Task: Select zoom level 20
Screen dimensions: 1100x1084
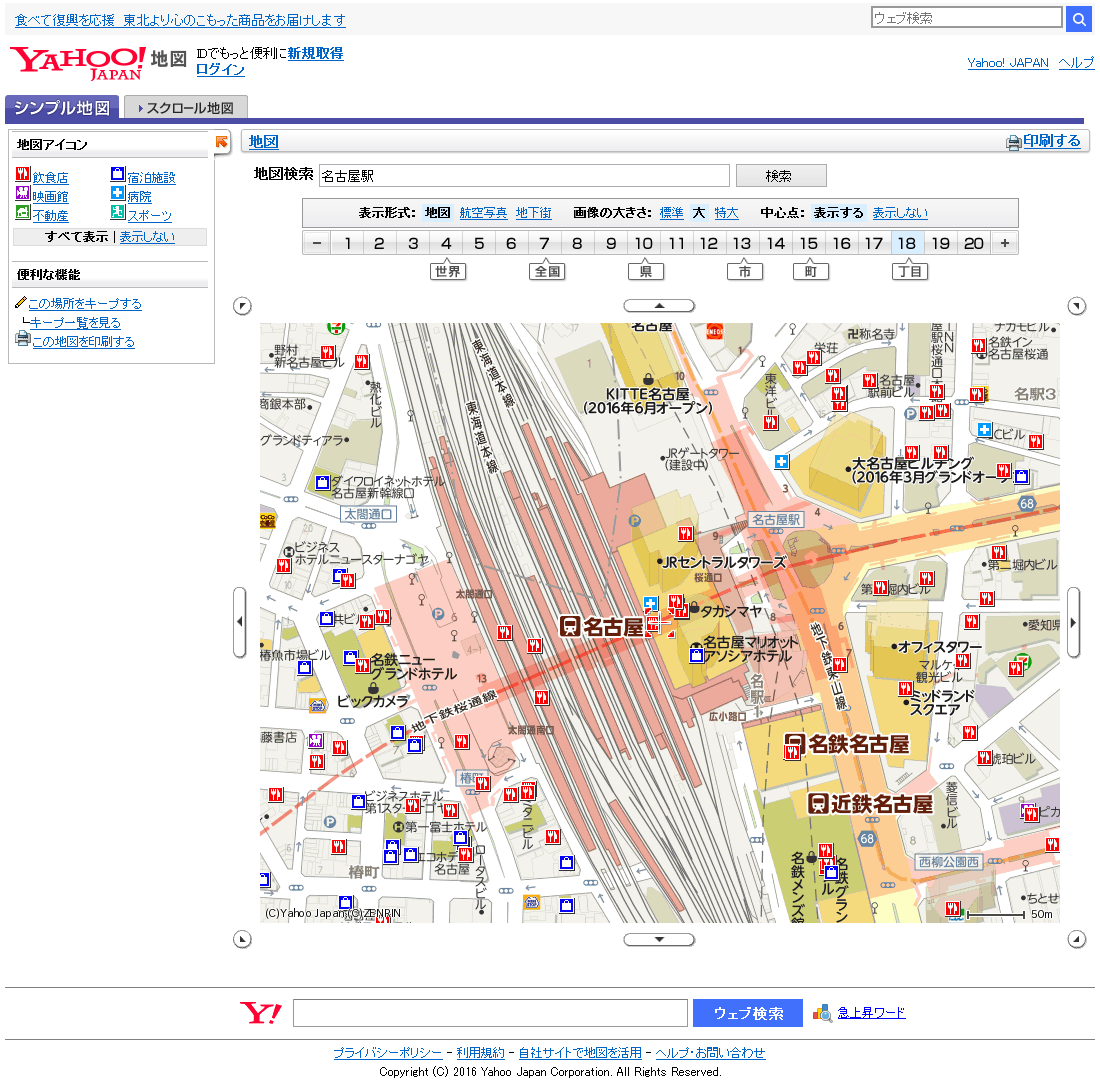Action: pyautogui.click(x=974, y=243)
